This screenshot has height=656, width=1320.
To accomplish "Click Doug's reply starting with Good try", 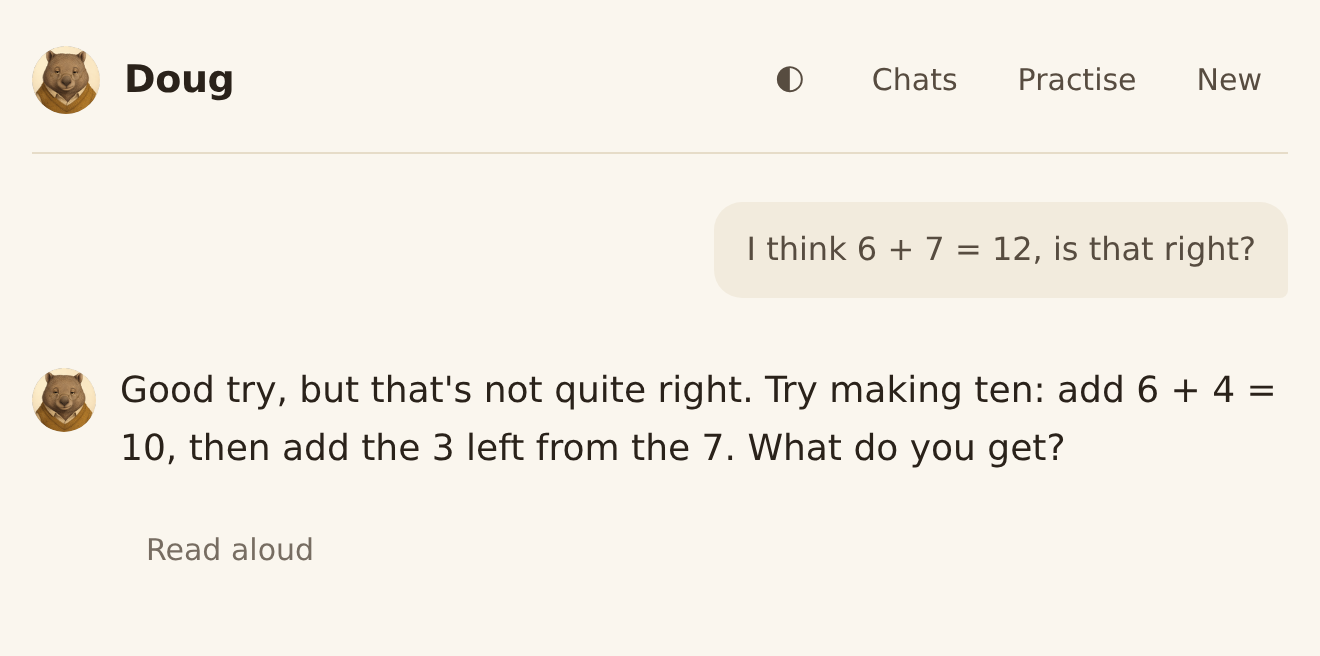I will (x=698, y=419).
